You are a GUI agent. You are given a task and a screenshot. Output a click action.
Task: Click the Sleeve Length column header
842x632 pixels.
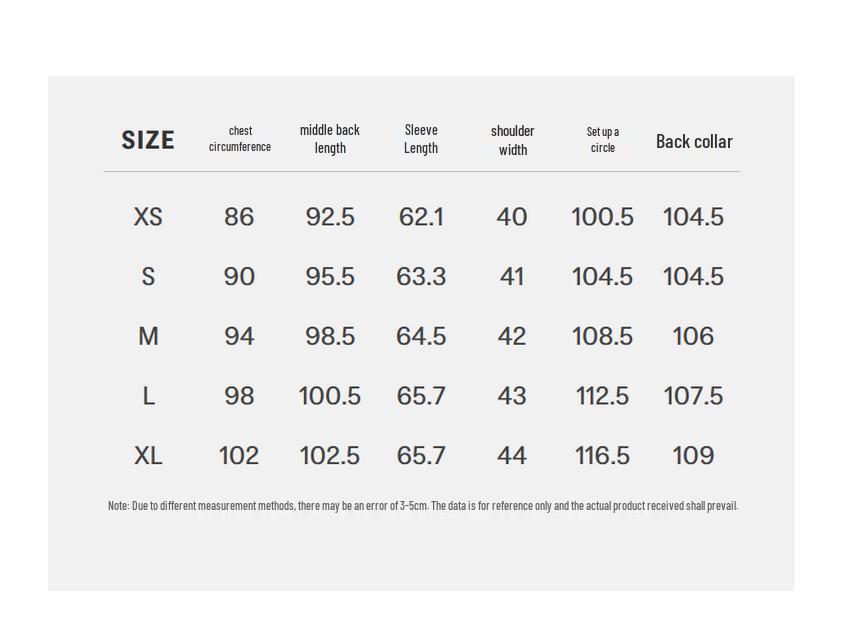(x=421, y=139)
